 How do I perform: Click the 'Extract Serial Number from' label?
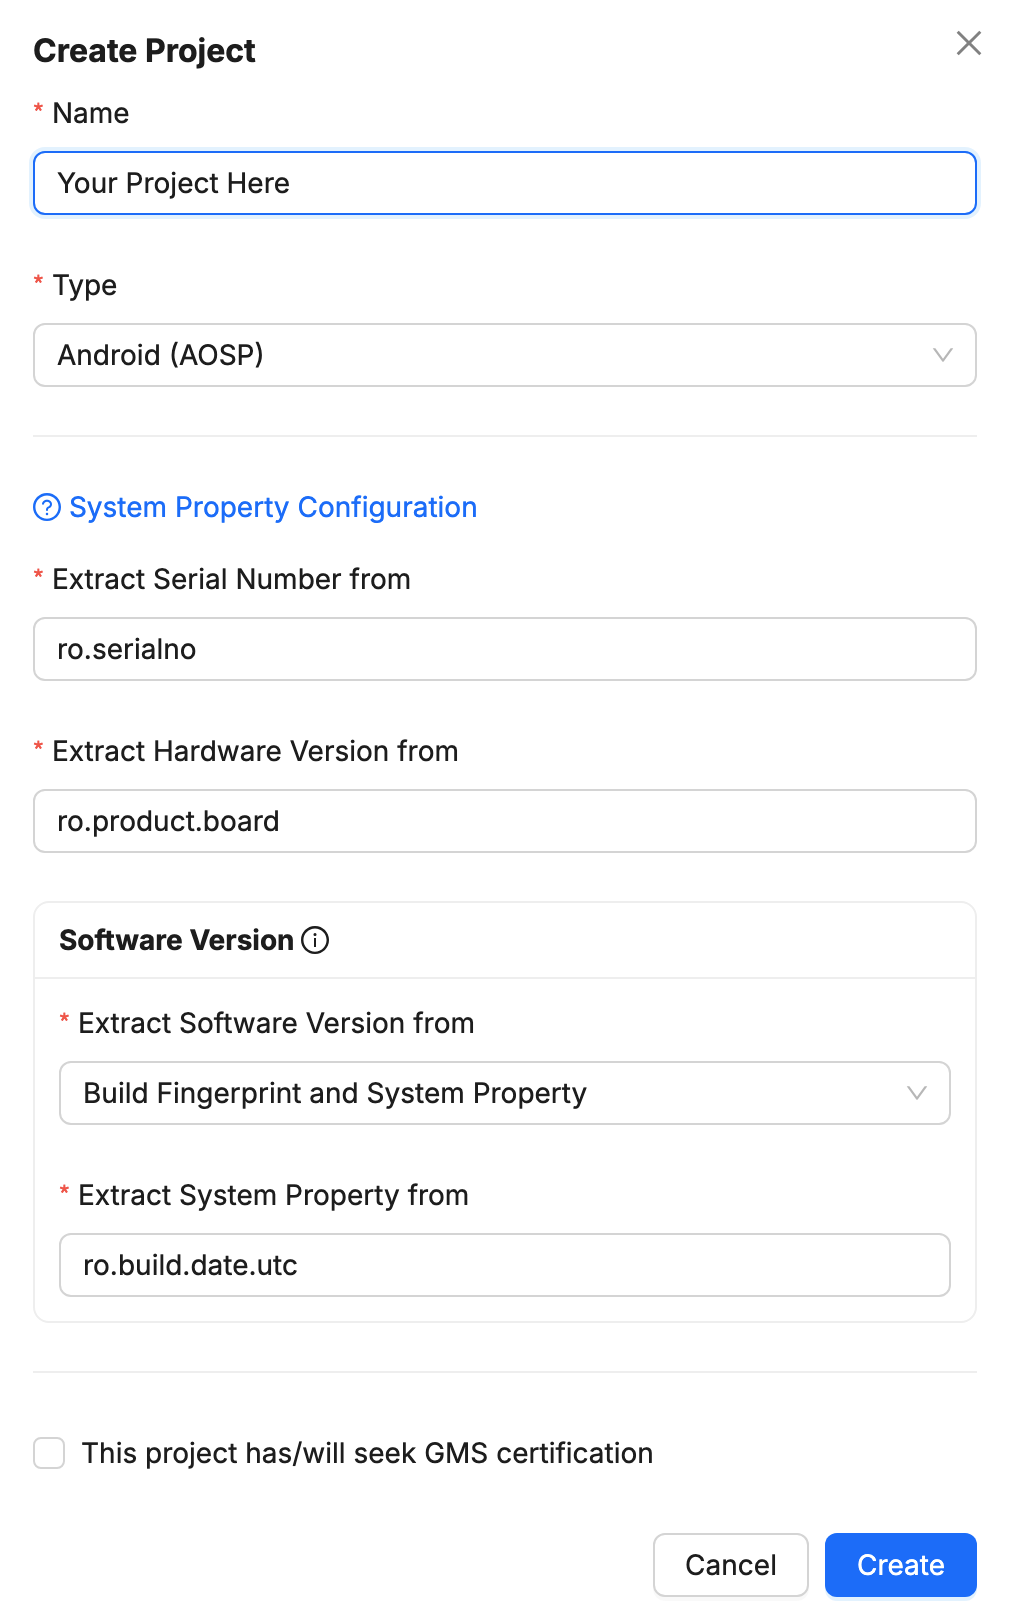pyautogui.click(x=231, y=579)
